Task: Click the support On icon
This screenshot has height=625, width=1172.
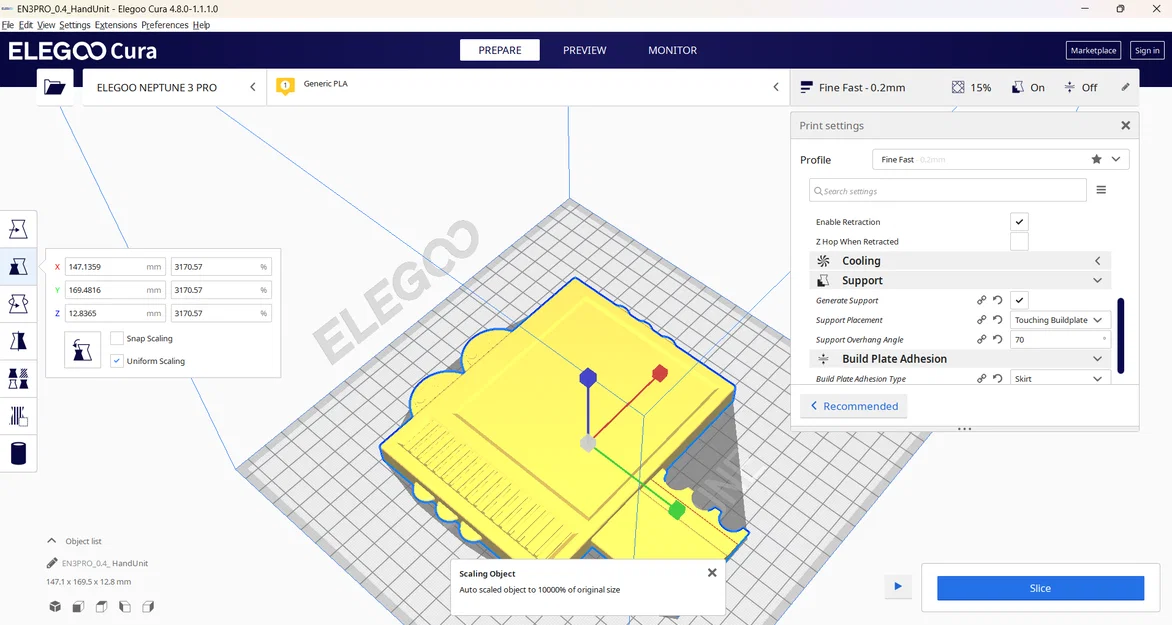Action: coord(1017,87)
